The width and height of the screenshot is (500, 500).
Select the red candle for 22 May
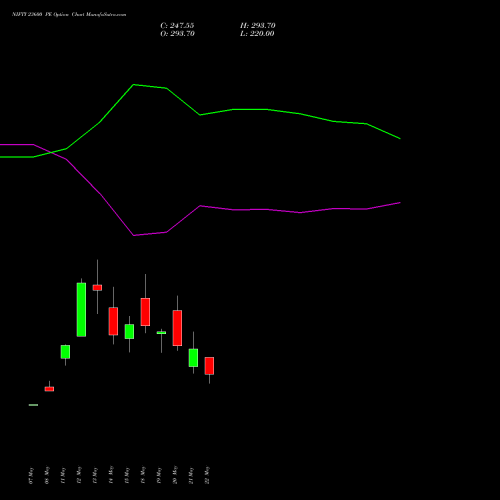click(x=209, y=366)
